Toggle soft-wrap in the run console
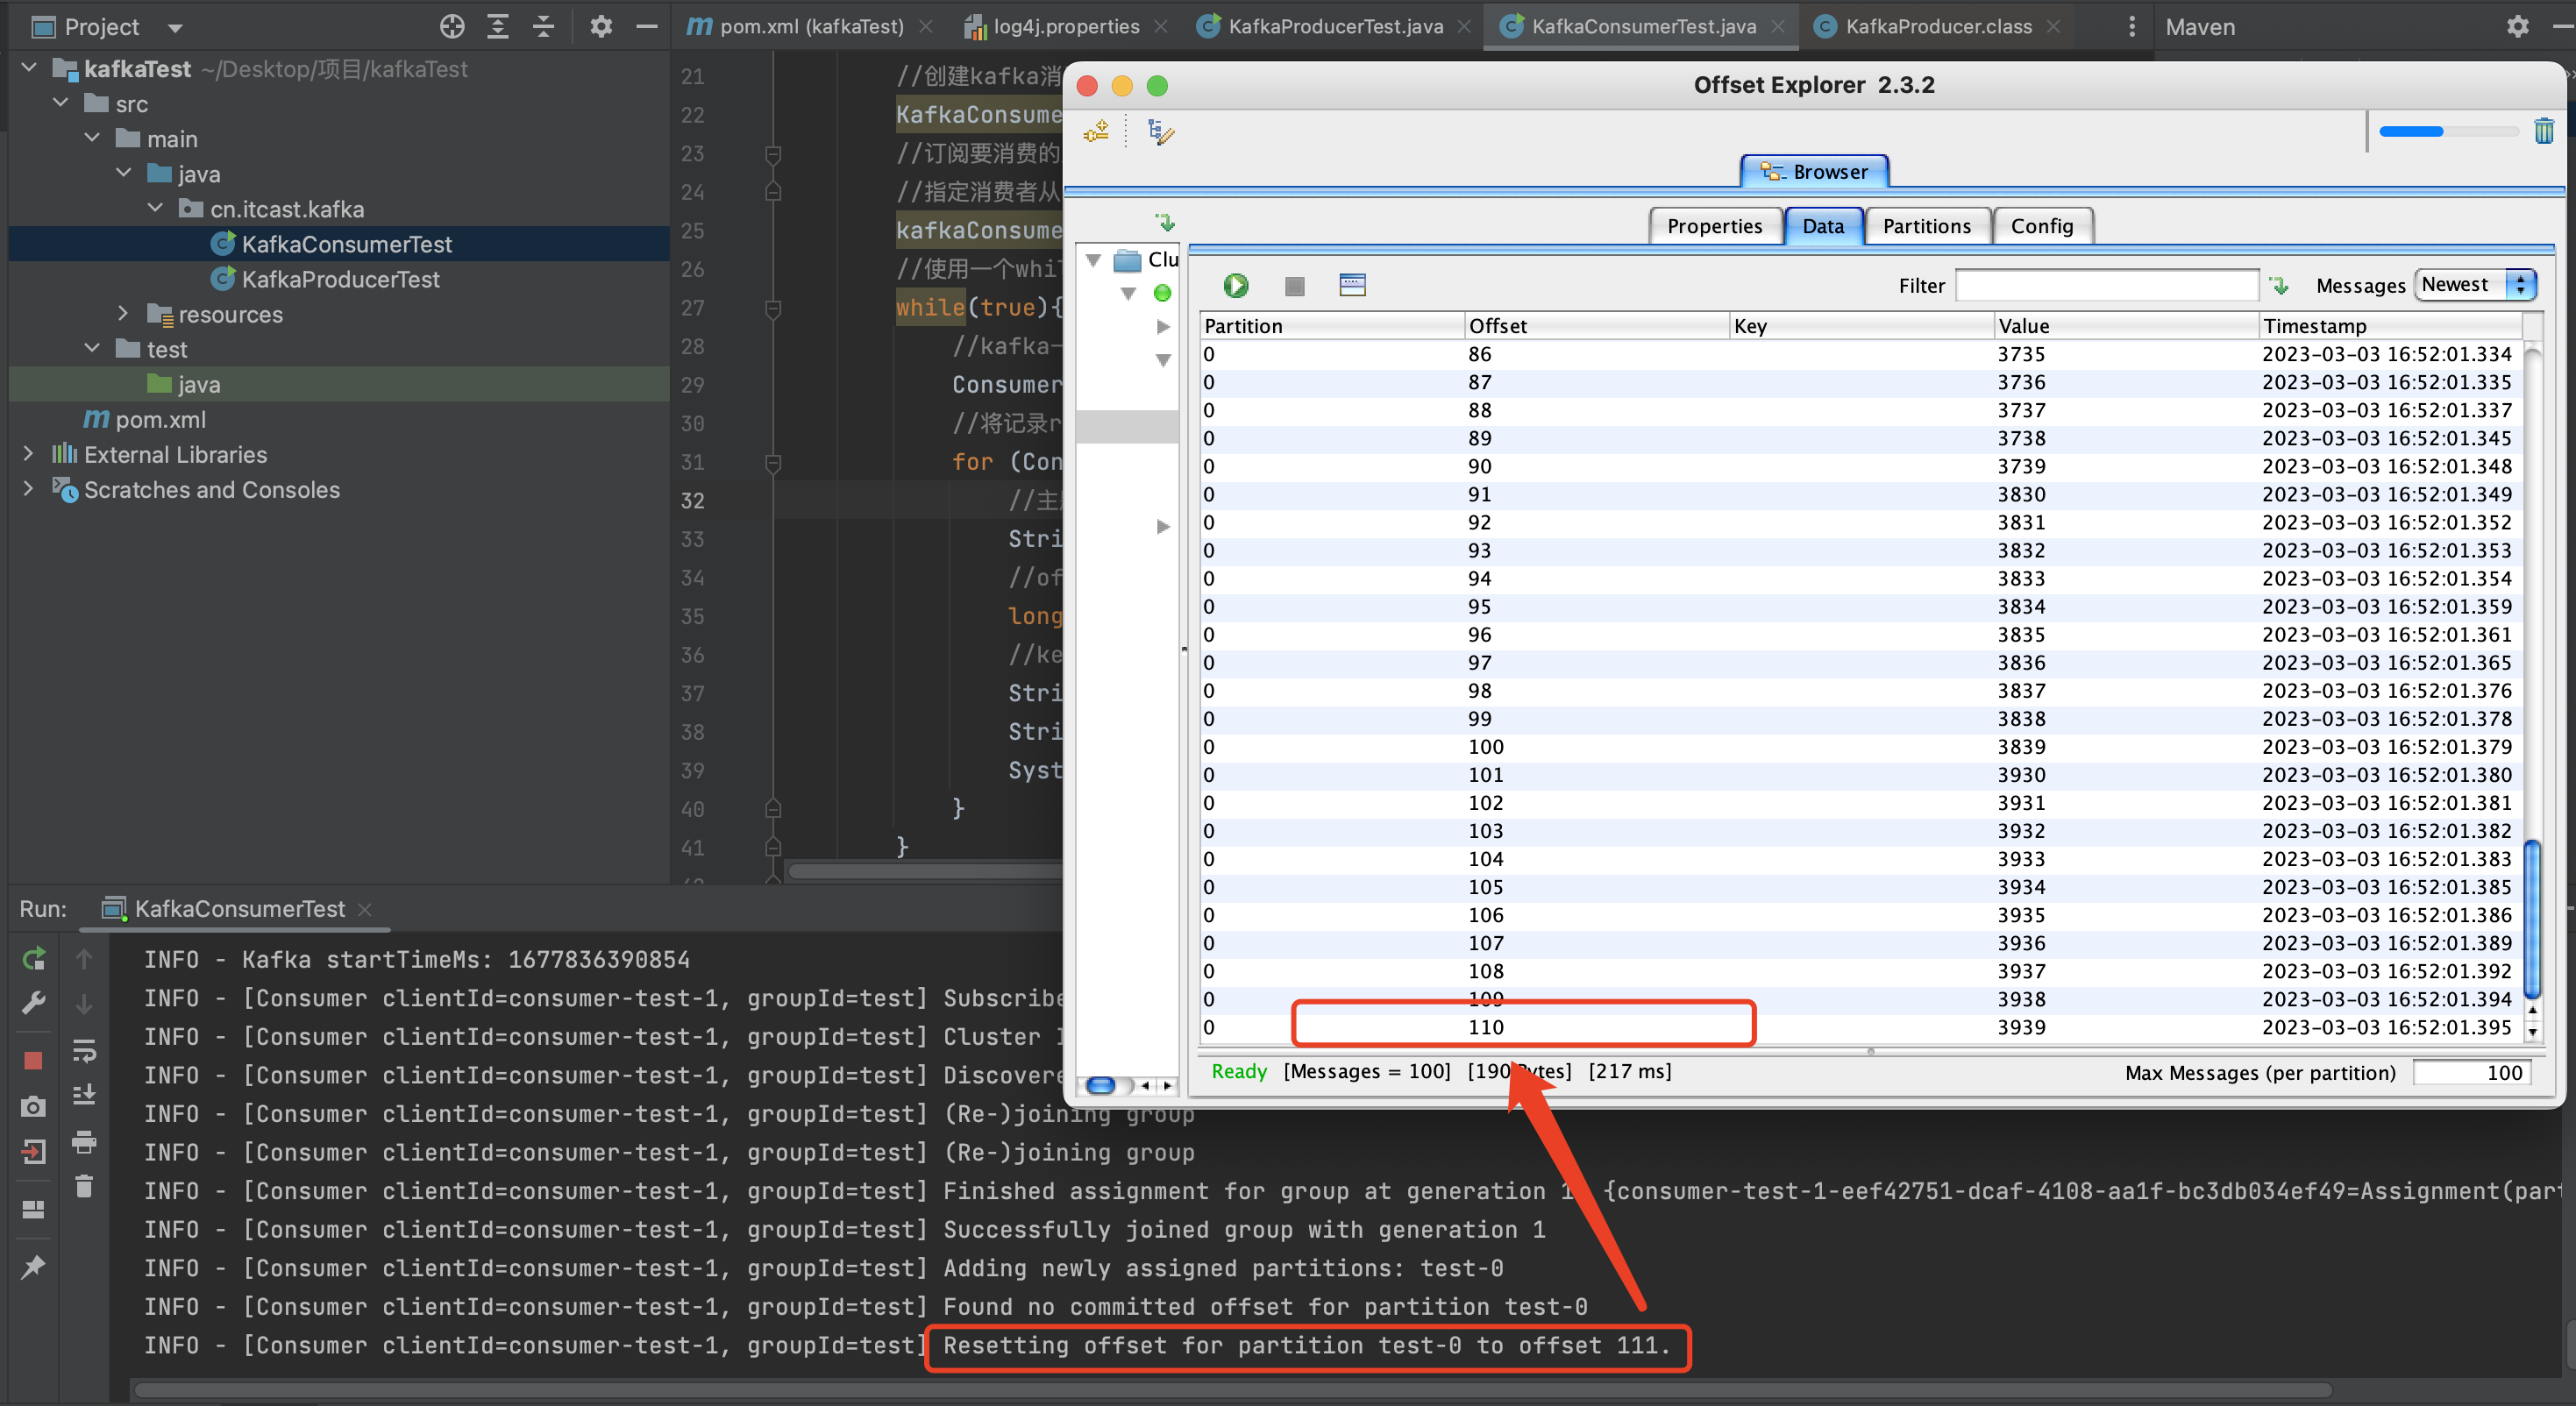The image size is (2576, 1406). tap(85, 1051)
